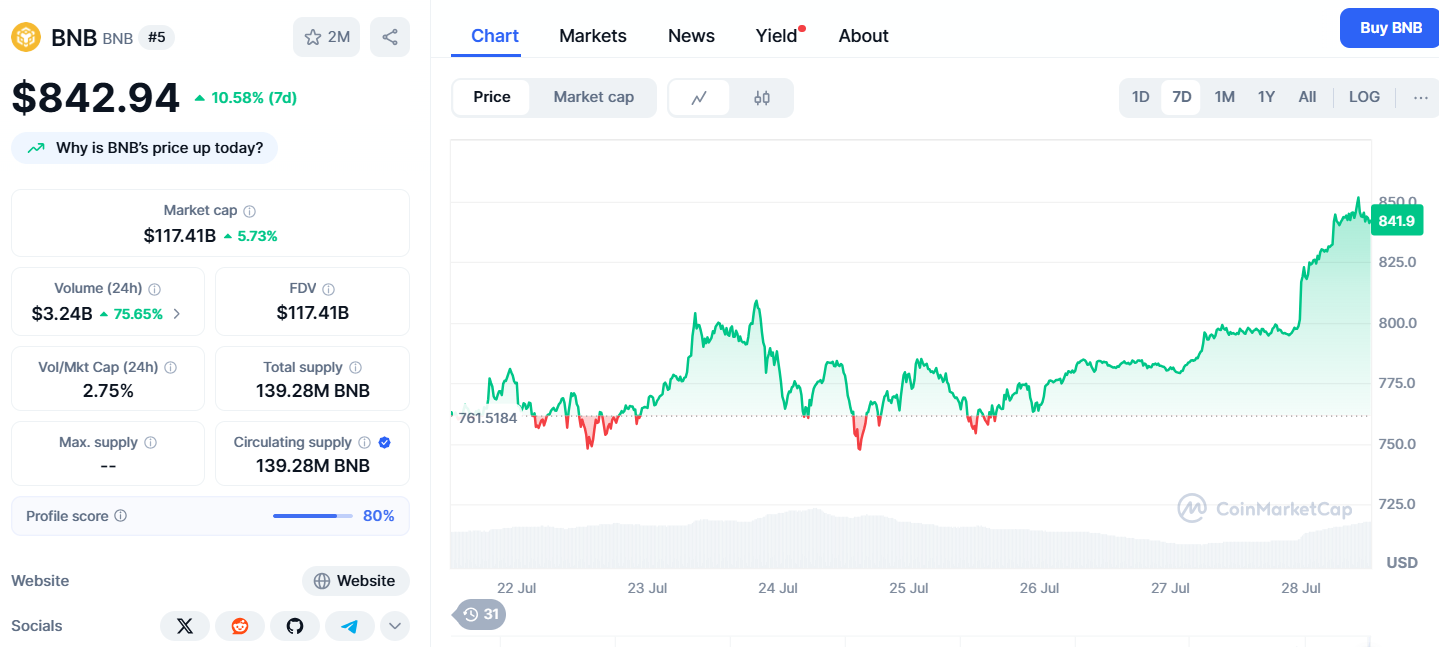Select the 1D time range
This screenshot has height=647, width=1439.
(x=1140, y=97)
